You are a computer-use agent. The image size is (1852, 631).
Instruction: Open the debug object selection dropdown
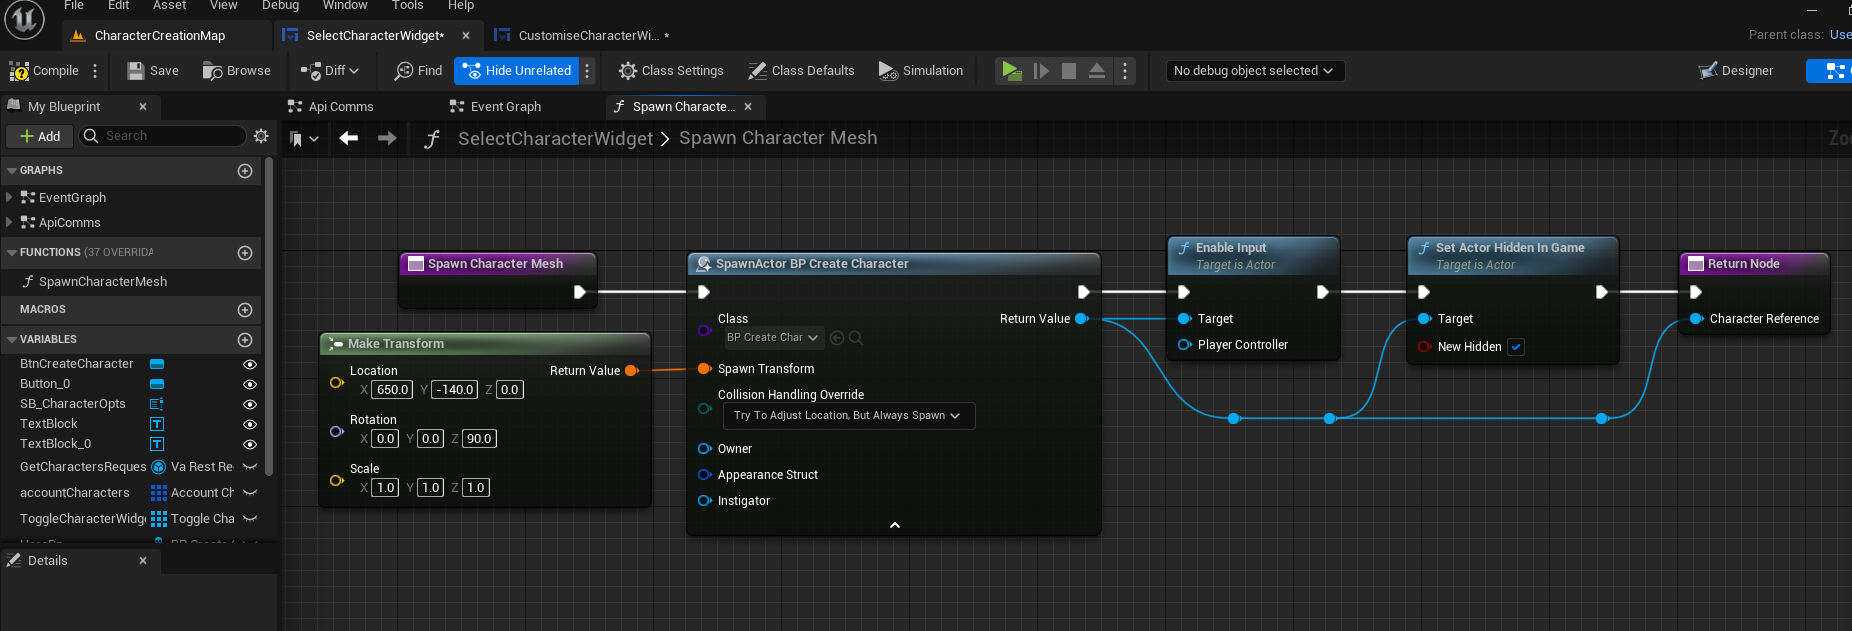1254,71
